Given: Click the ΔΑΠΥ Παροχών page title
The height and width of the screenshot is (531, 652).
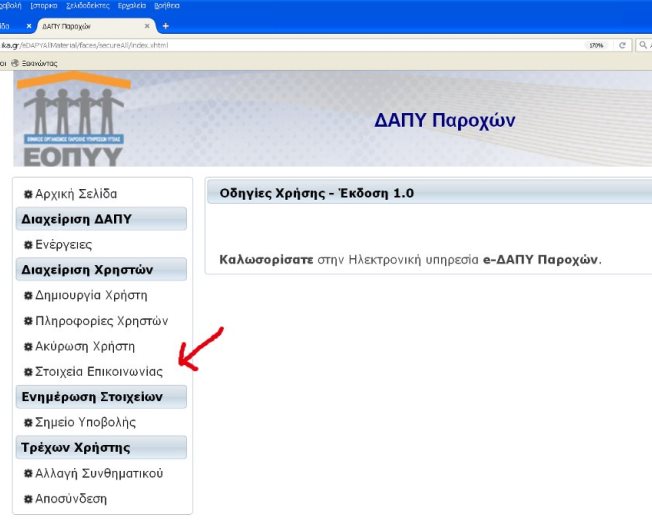Looking at the screenshot, I should pyautogui.click(x=445, y=121).
